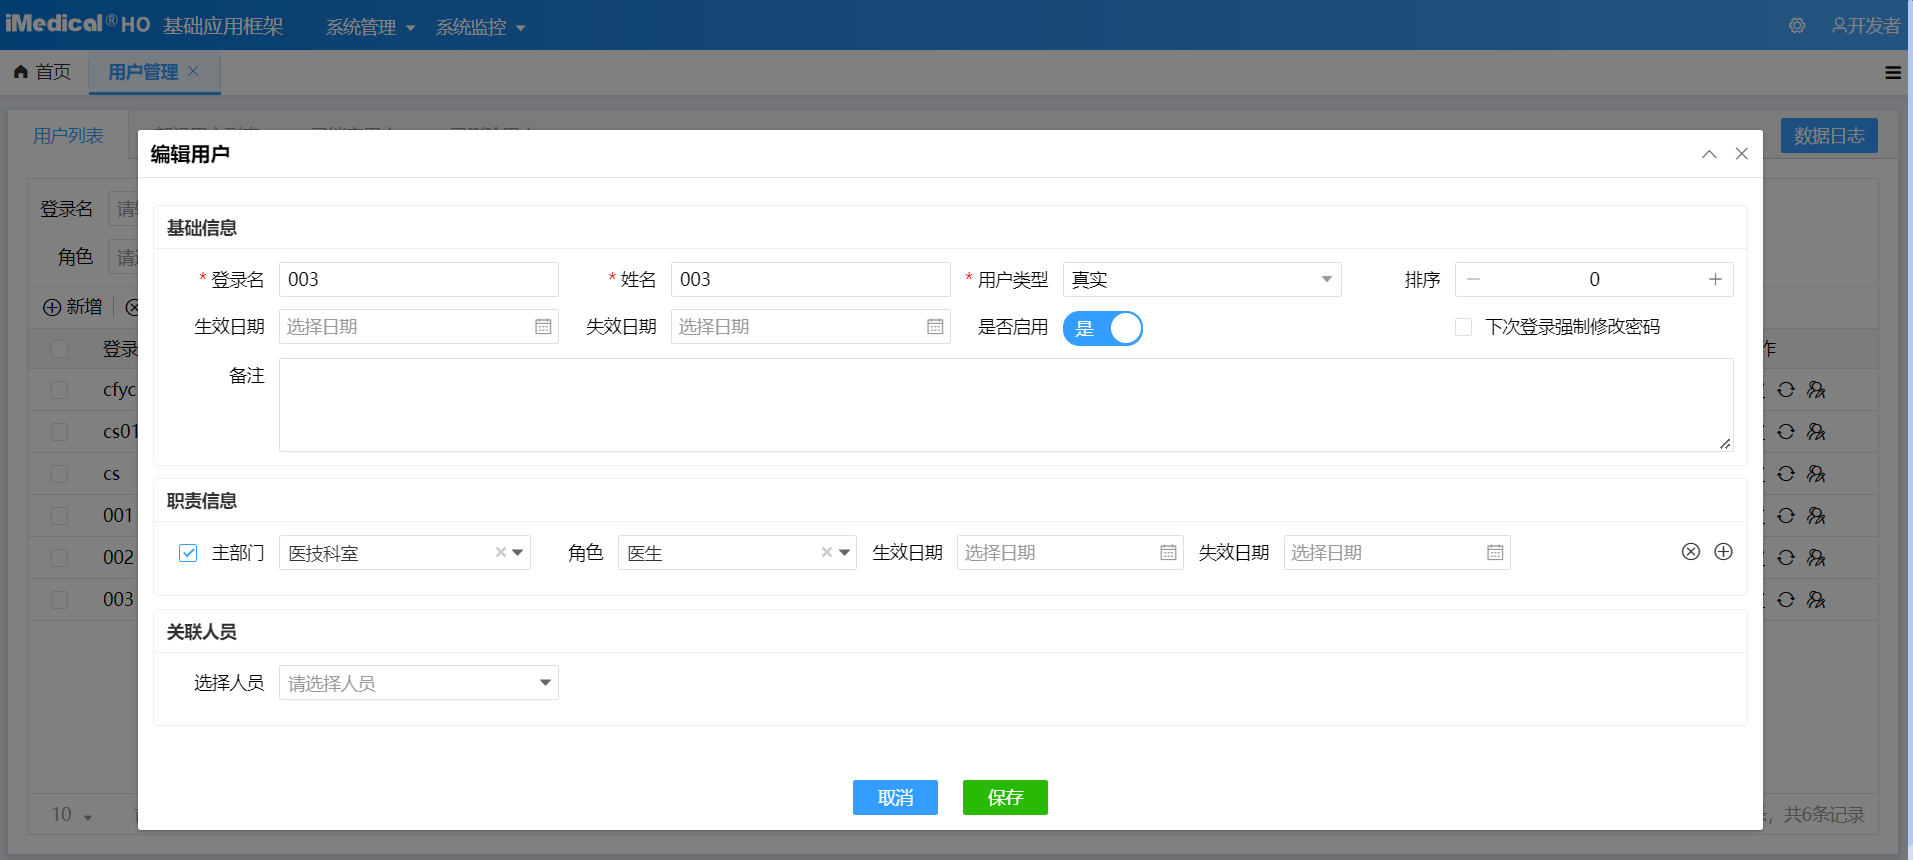Open the settings gear in the header

pyautogui.click(x=1797, y=26)
